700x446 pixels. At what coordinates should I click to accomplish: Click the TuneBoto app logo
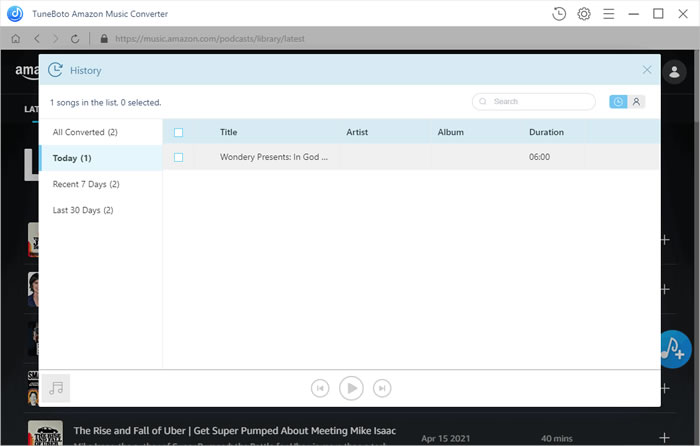(15, 14)
